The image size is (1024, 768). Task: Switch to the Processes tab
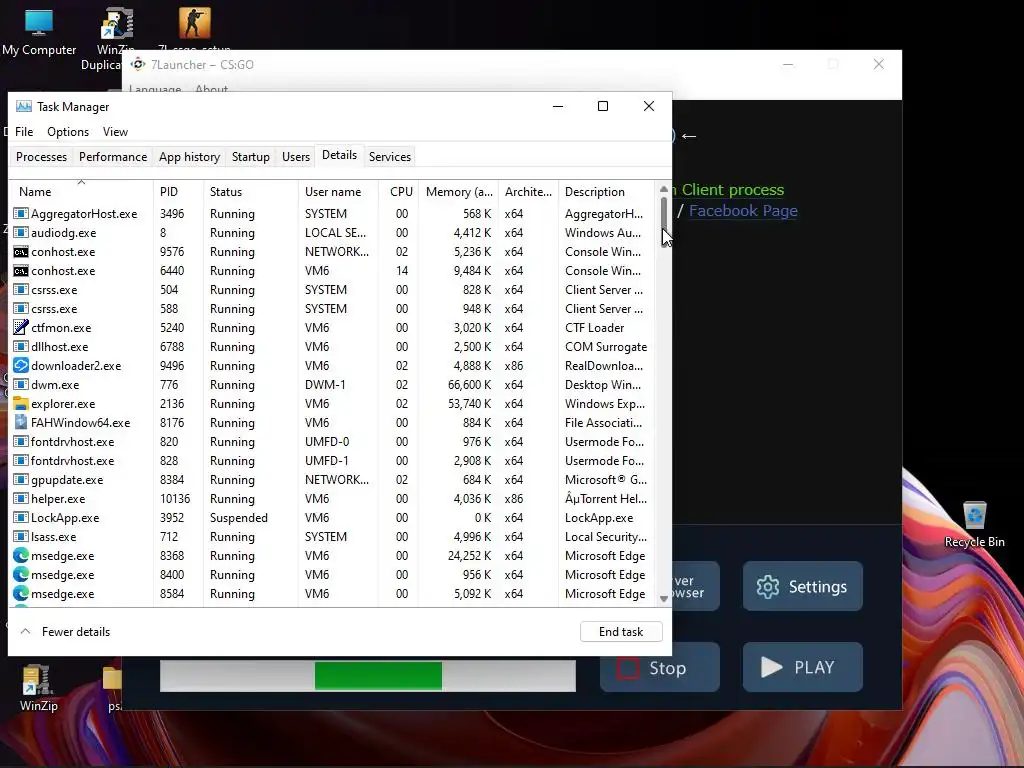pos(41,157)
